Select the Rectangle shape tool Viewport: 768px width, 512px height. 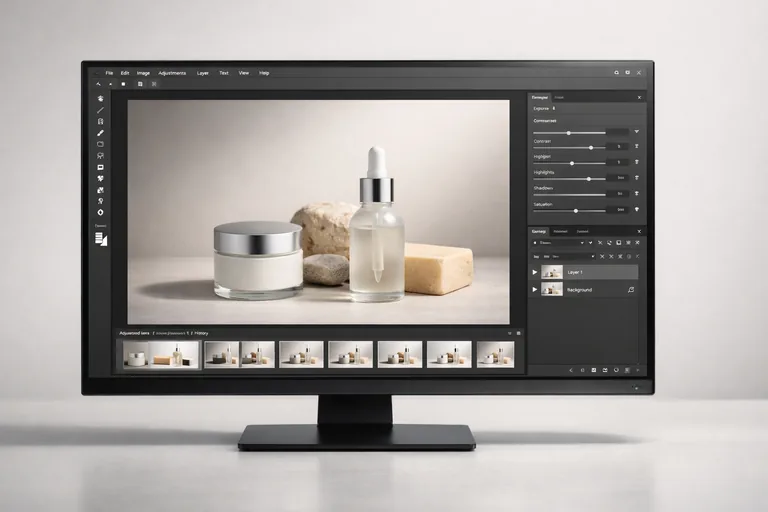click(x=100, y=144)
